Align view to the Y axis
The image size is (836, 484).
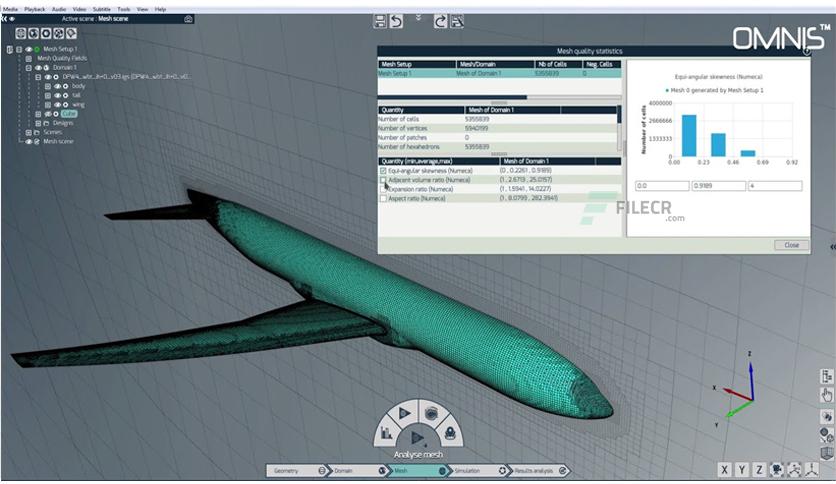[742, 470]
